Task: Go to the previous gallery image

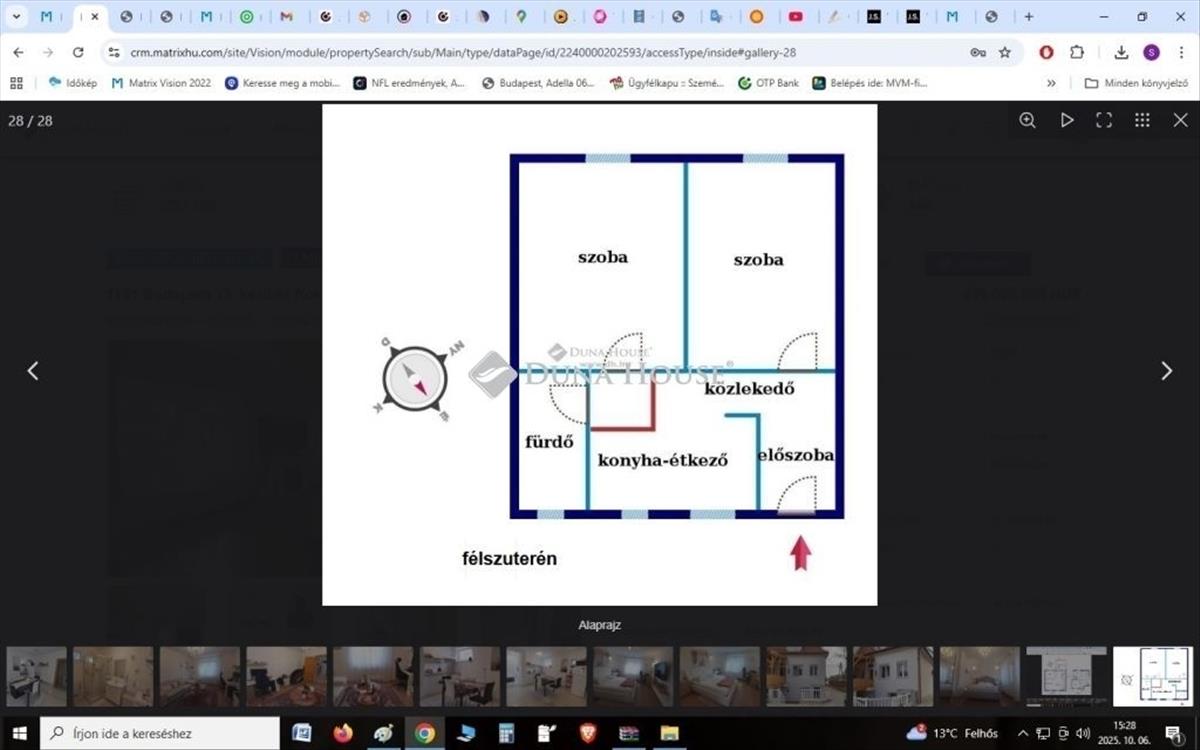Action: click(33, 371)
